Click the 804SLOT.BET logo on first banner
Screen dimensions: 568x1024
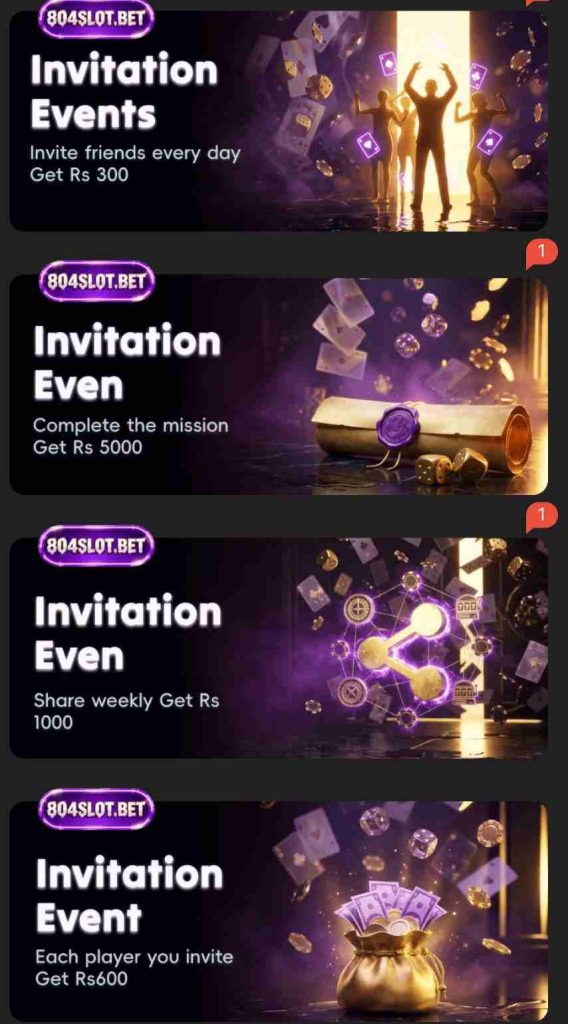point(96,17)
